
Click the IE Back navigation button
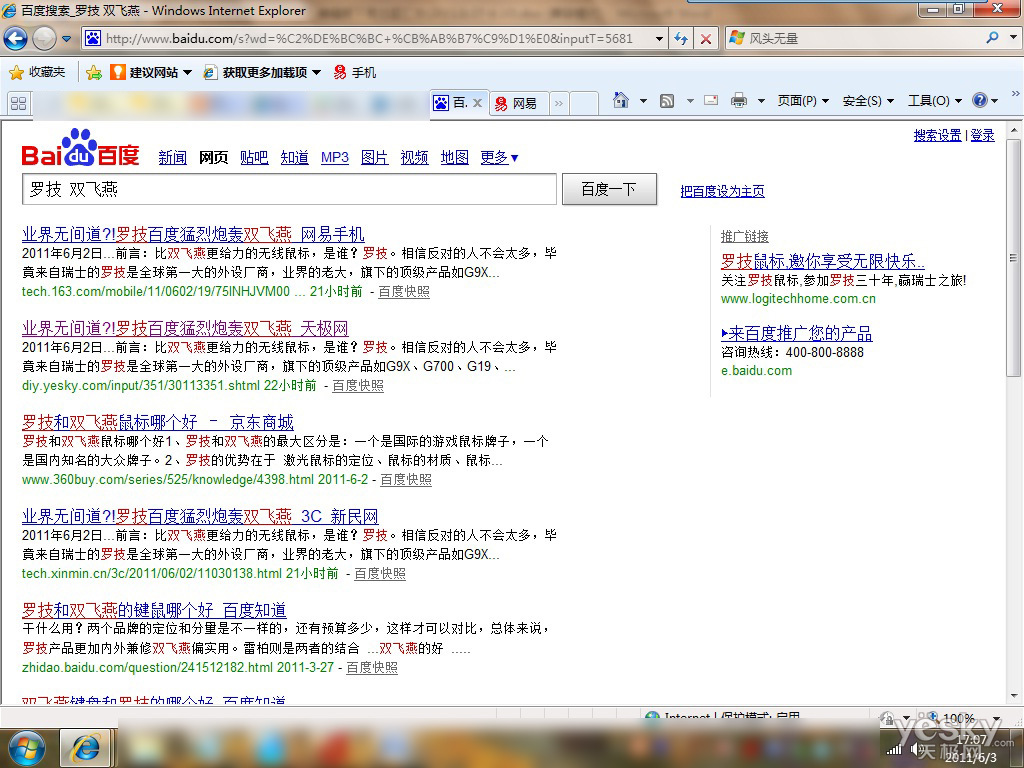pyautogui.click(x=15, y=39)
